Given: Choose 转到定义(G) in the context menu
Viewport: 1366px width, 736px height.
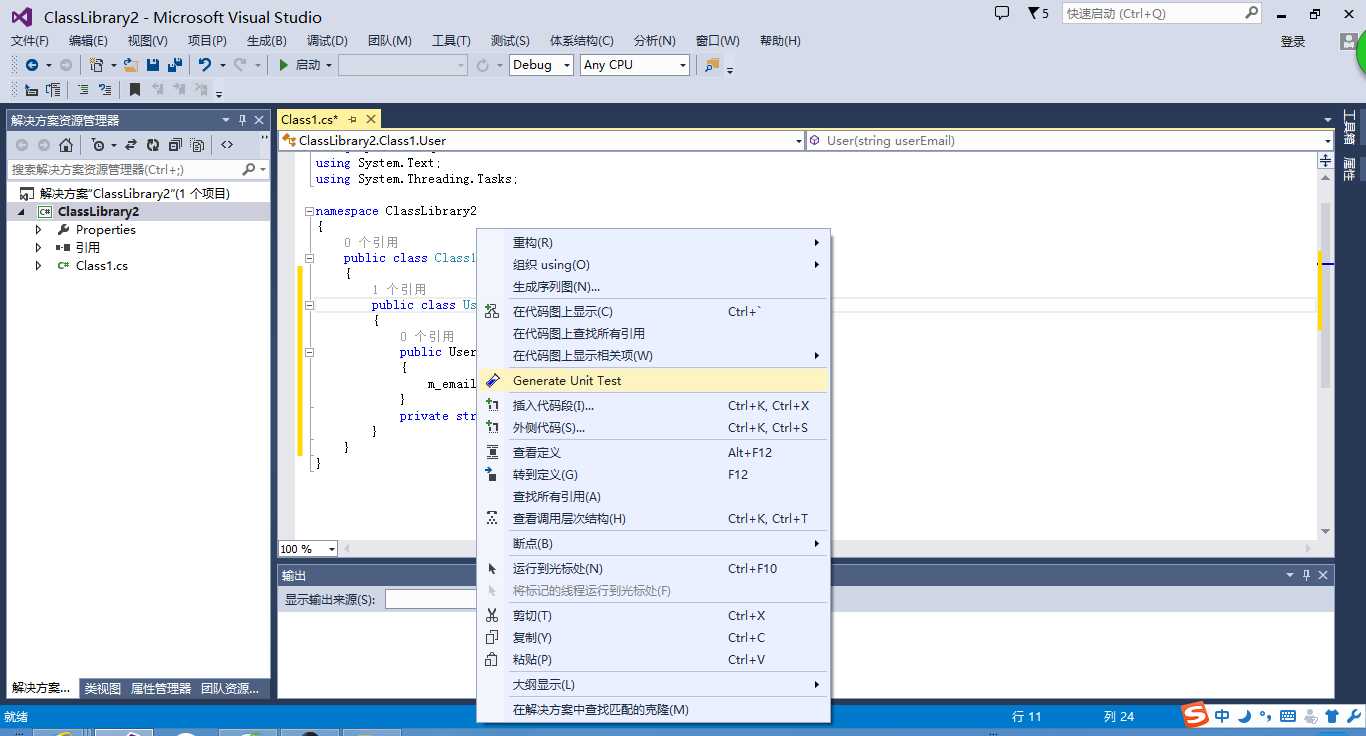Looking at the screenshot, I should coord(653,475).
